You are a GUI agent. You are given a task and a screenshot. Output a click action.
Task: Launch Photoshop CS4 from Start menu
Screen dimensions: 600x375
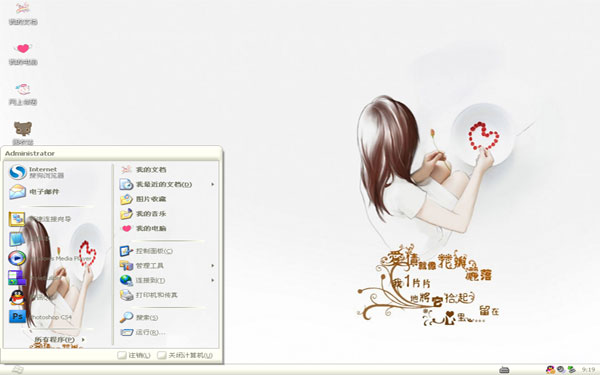coord(40,317)
